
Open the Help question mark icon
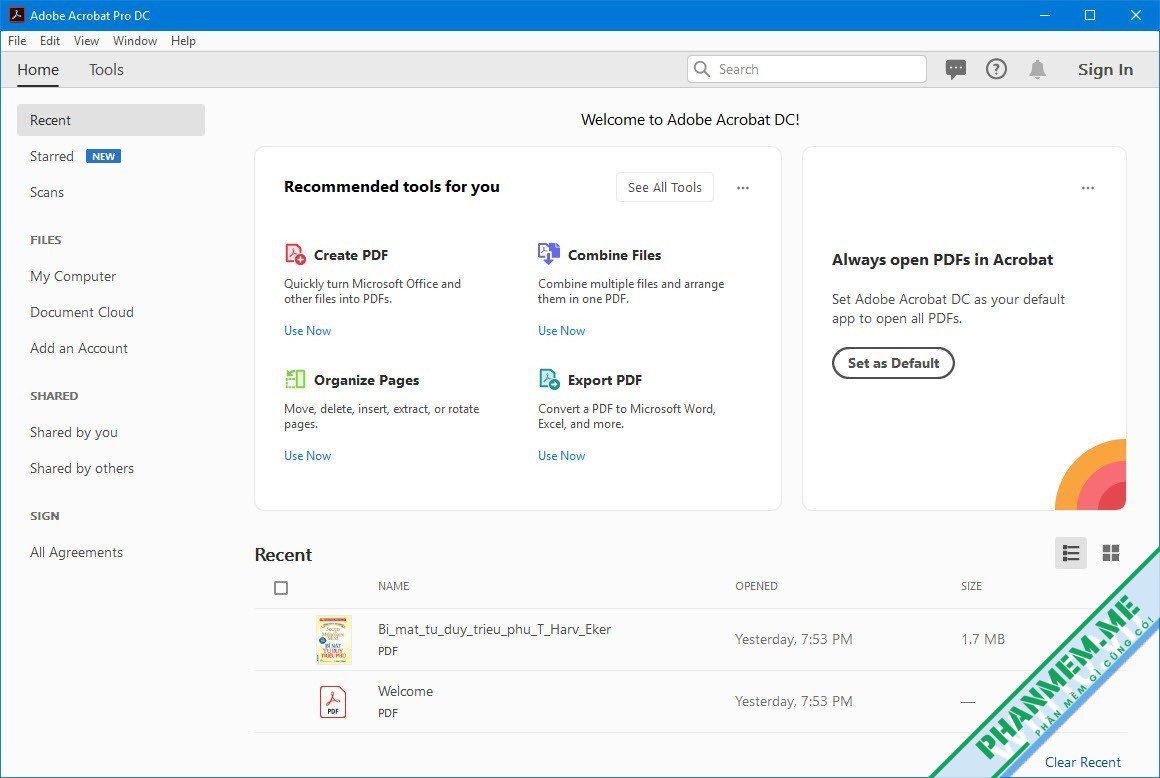point(997,70)
